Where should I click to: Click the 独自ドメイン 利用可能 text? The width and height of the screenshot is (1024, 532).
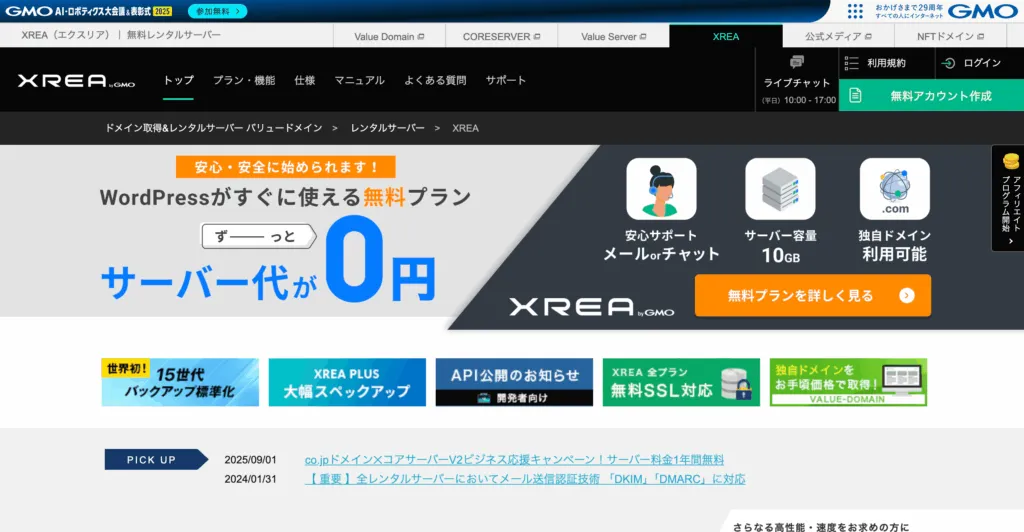(895, 245)
